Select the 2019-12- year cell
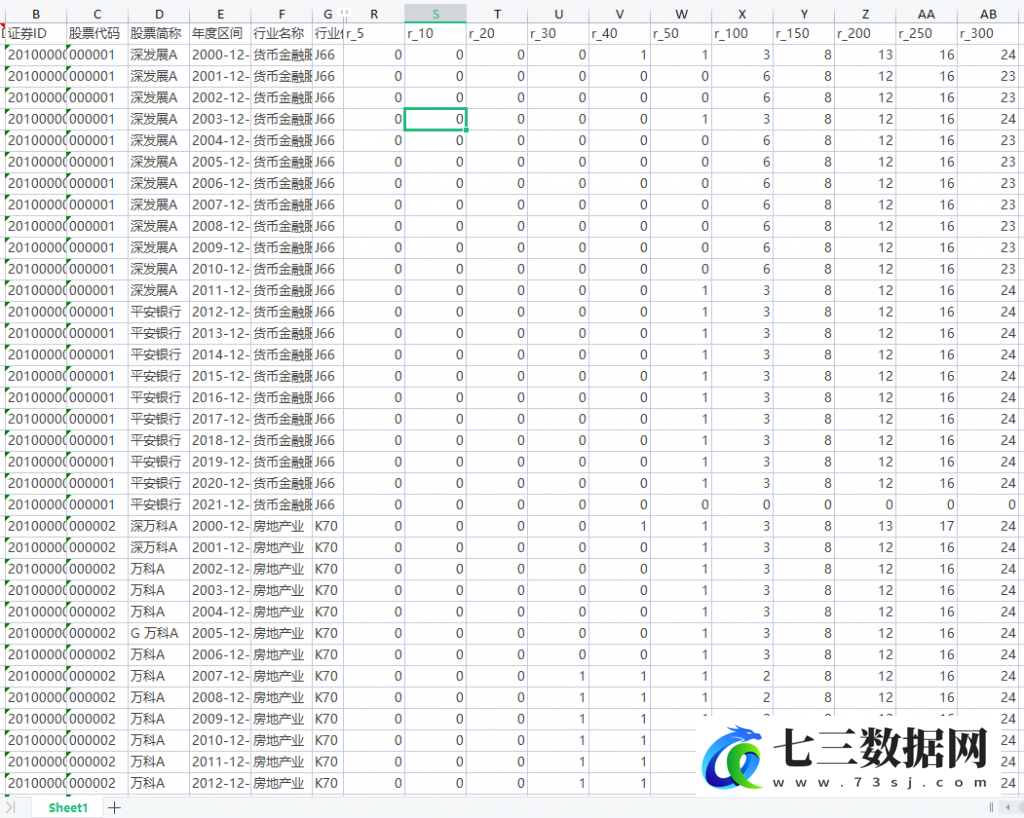Viewport: 1024px width, 818px height. (x=220, y=462)
